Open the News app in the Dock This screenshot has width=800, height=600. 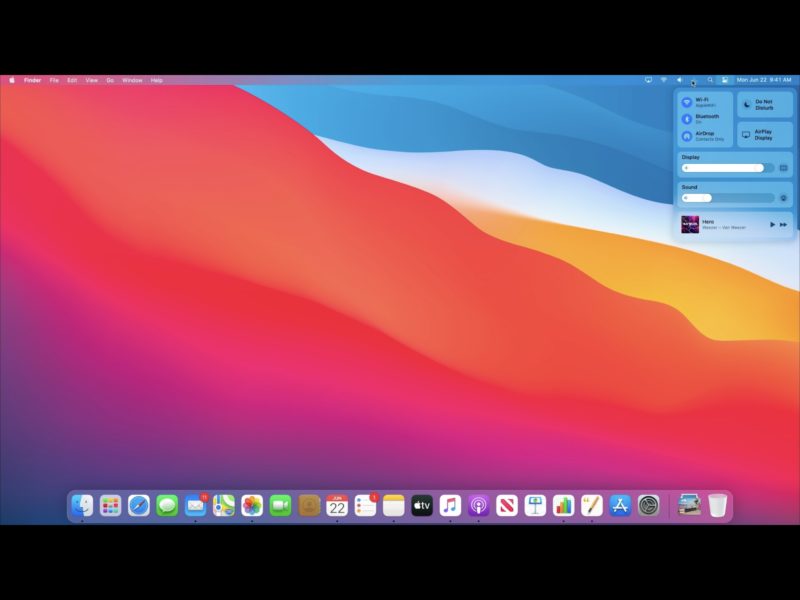pos(507,506)
